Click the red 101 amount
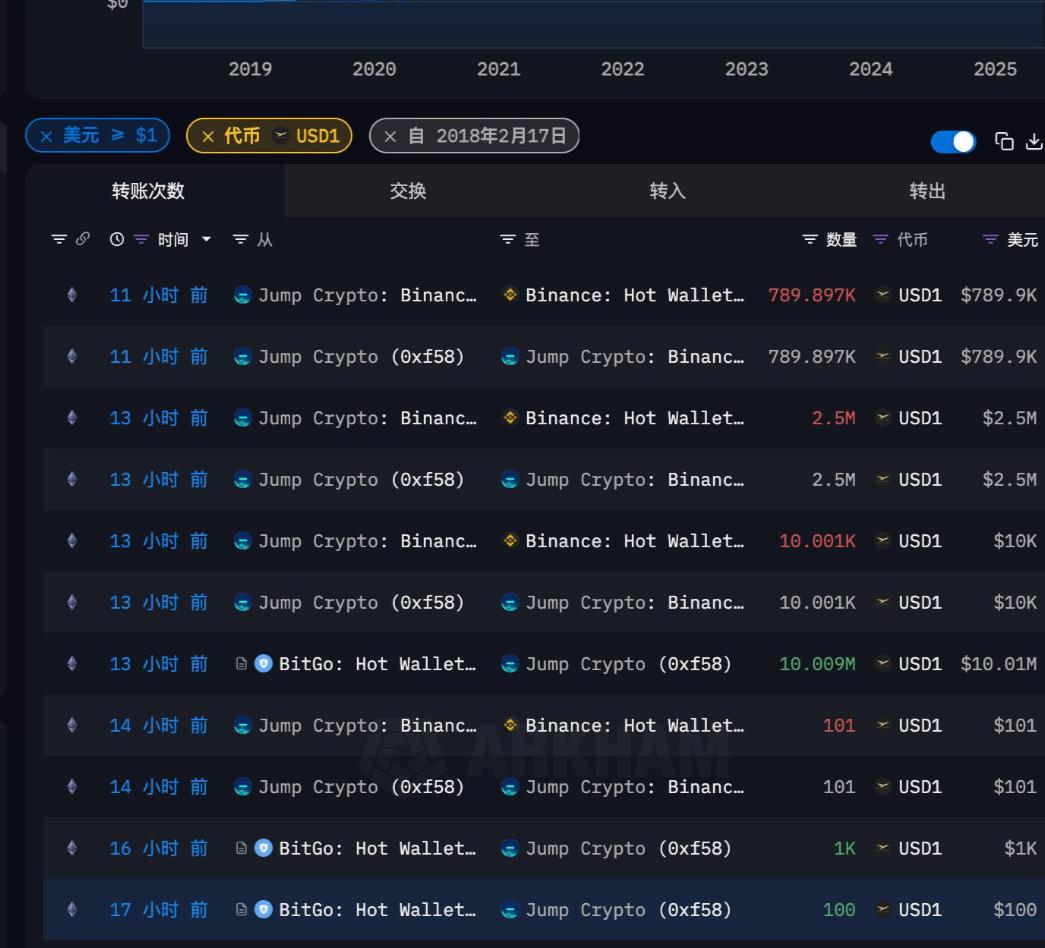 coord(839,725)
